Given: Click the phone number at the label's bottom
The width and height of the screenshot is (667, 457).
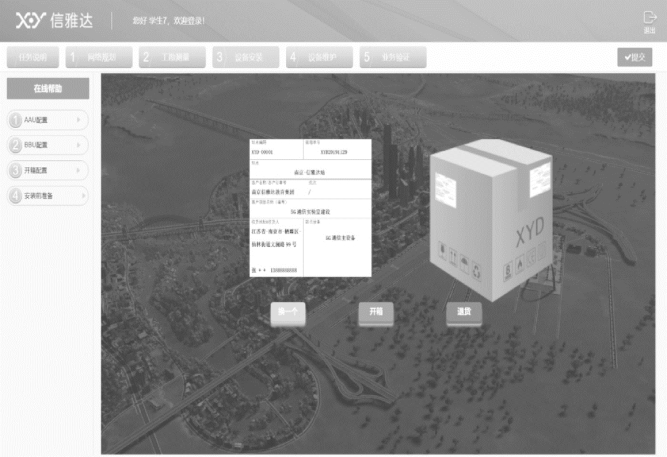Looking at the screenshot, I should point(284,270).
